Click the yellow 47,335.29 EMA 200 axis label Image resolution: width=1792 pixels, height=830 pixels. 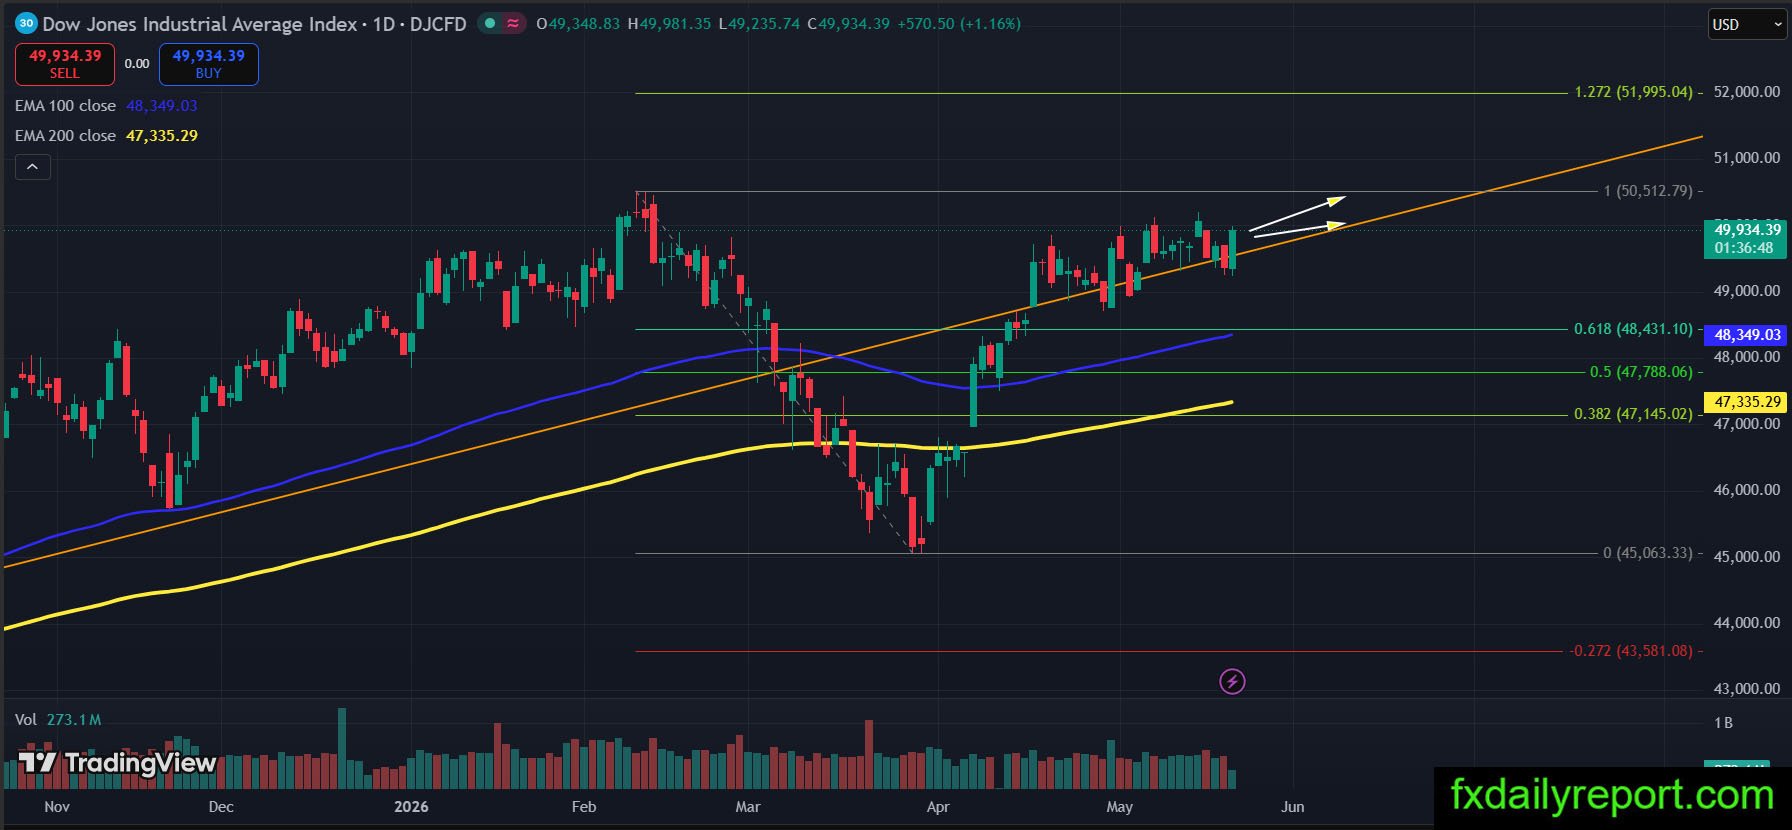[1747, 402]
